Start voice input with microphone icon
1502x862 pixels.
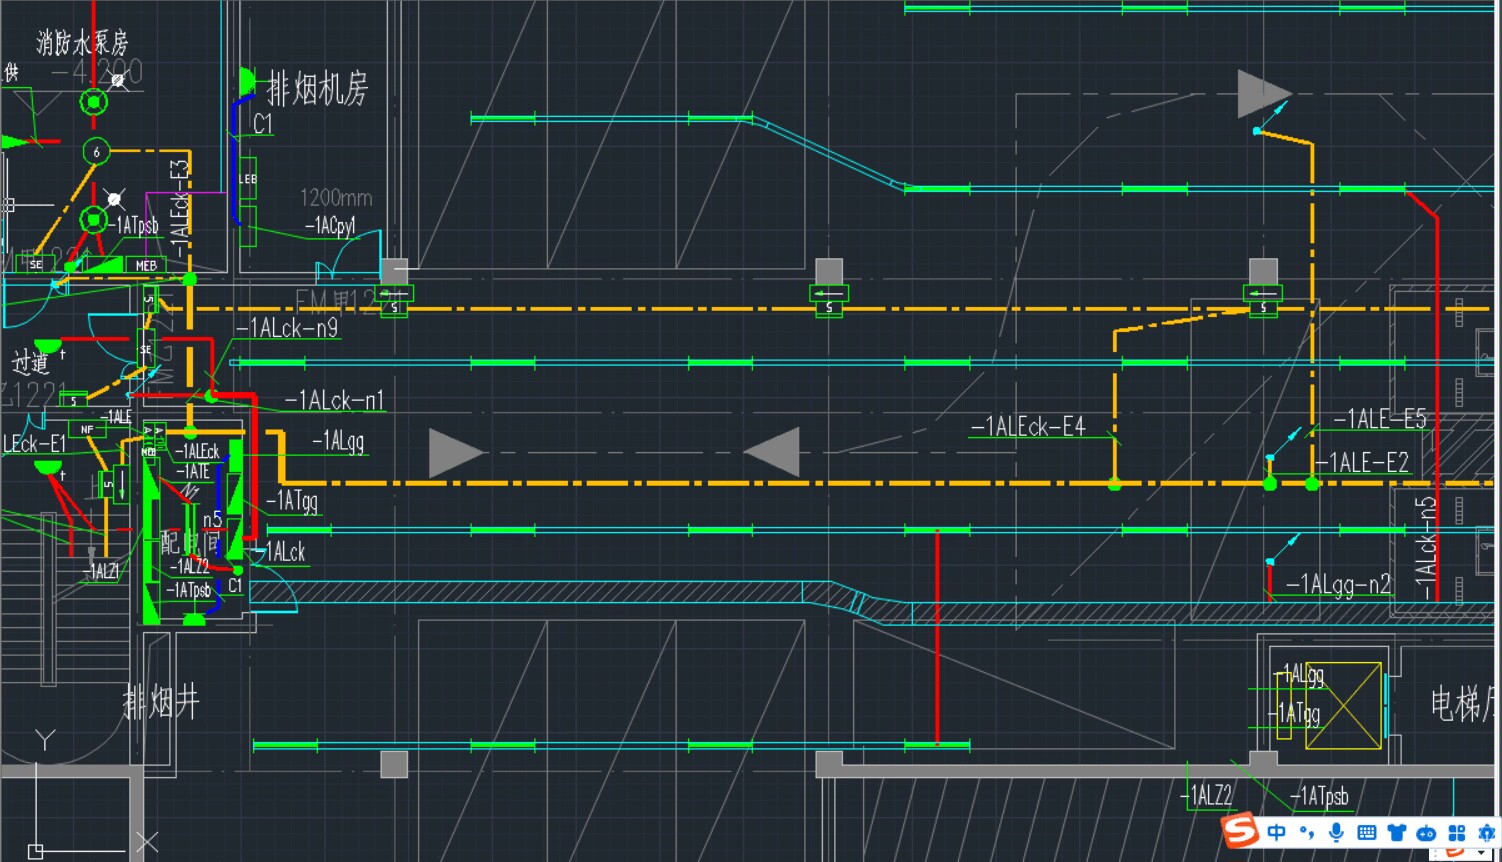1336,832
